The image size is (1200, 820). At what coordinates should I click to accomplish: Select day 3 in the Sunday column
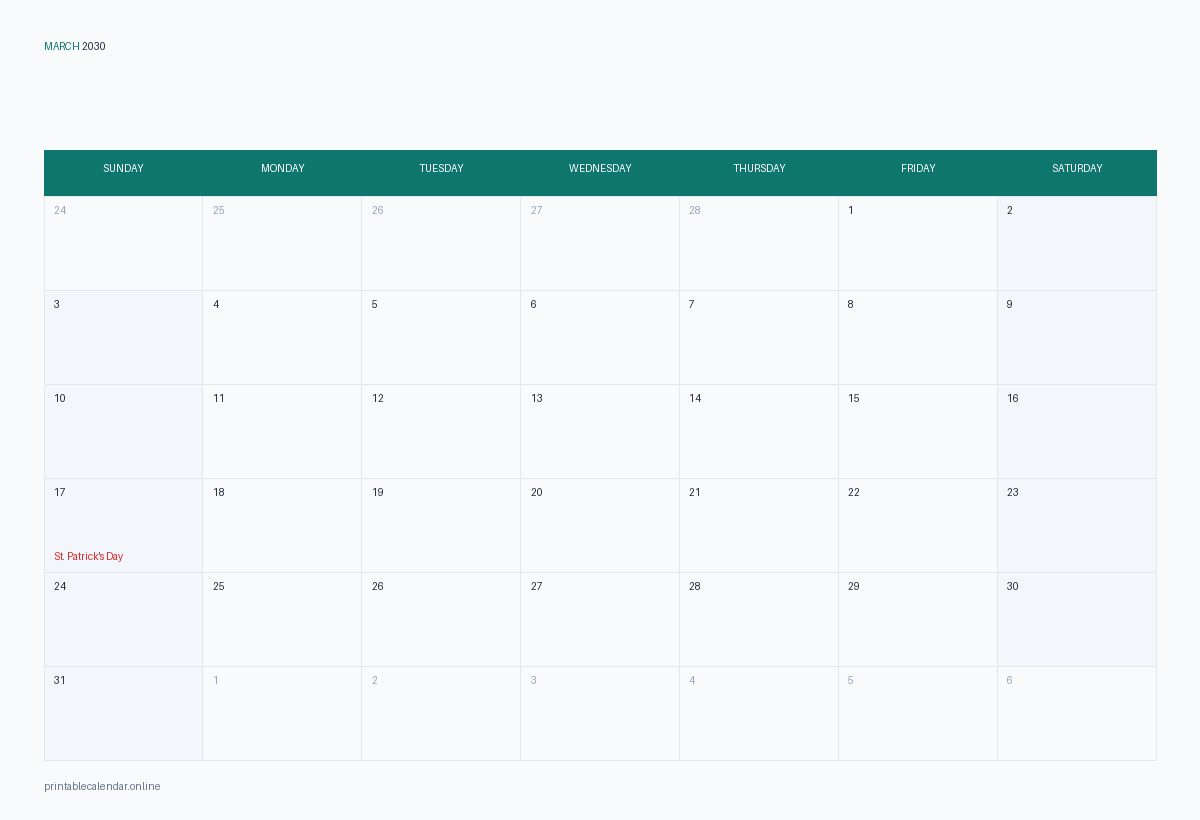[123, 337]
